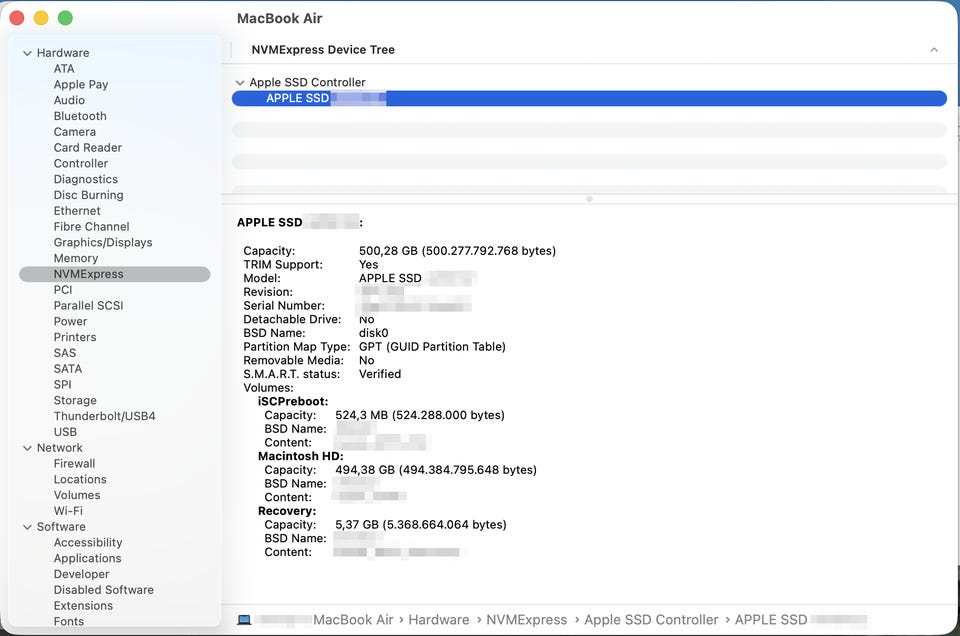Image resolution: width=960 pixels, height=636 pixels.
Task: Select Printers in the sidebar
Action: (x=75, y=337)
